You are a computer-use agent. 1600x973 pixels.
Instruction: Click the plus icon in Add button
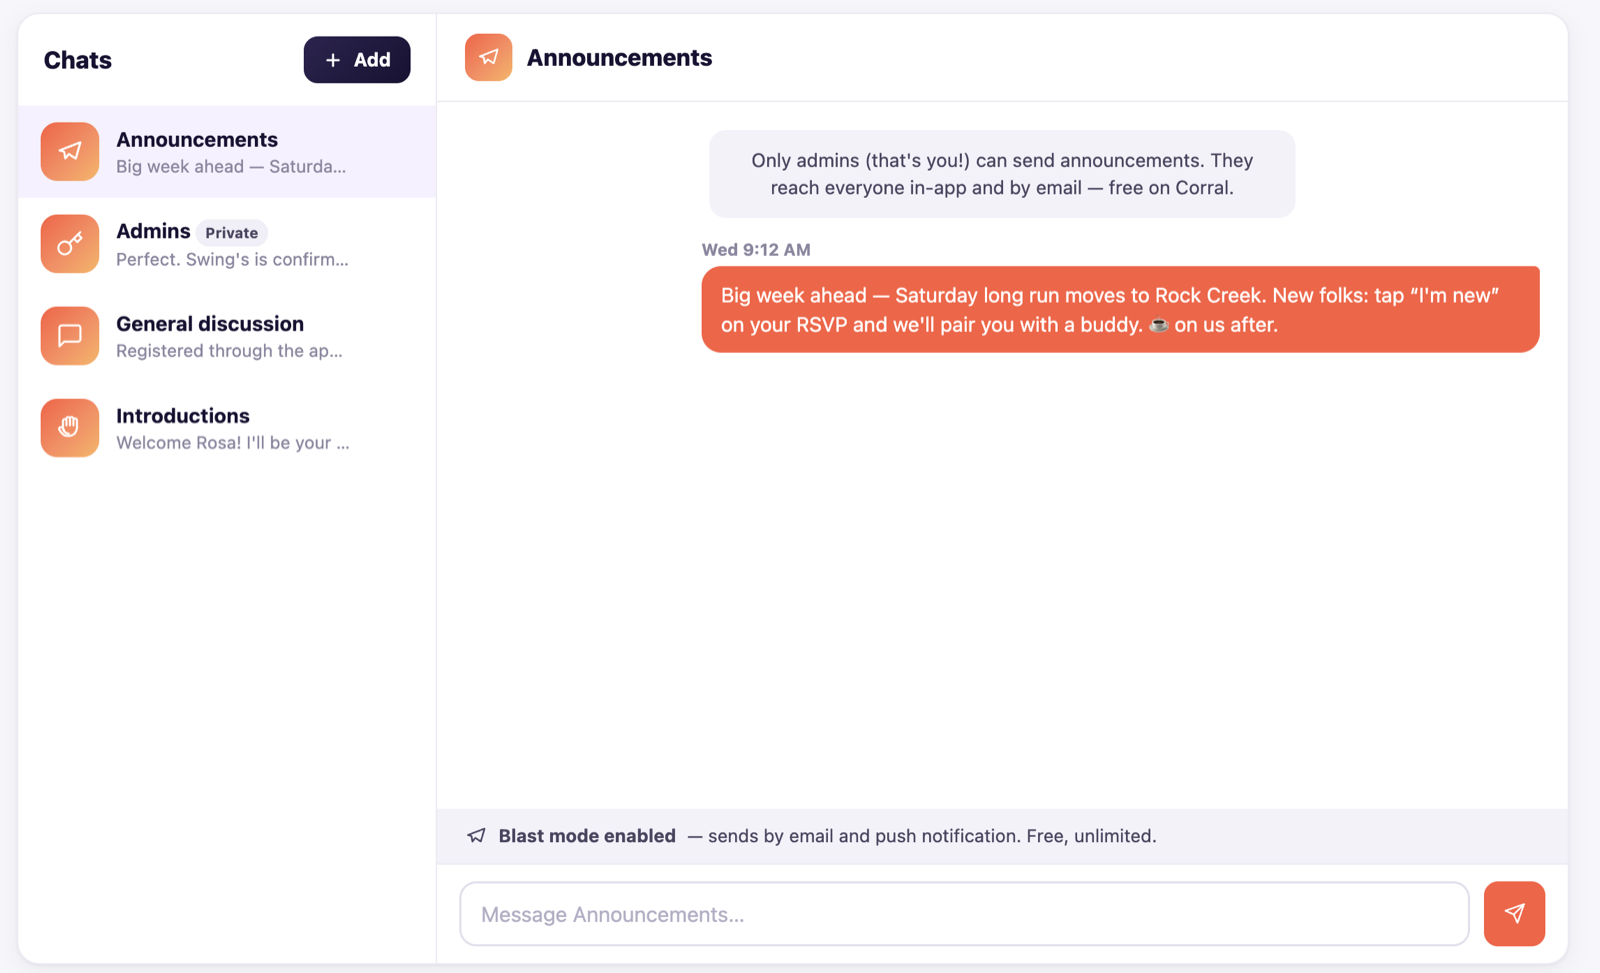tap(333, 60)
